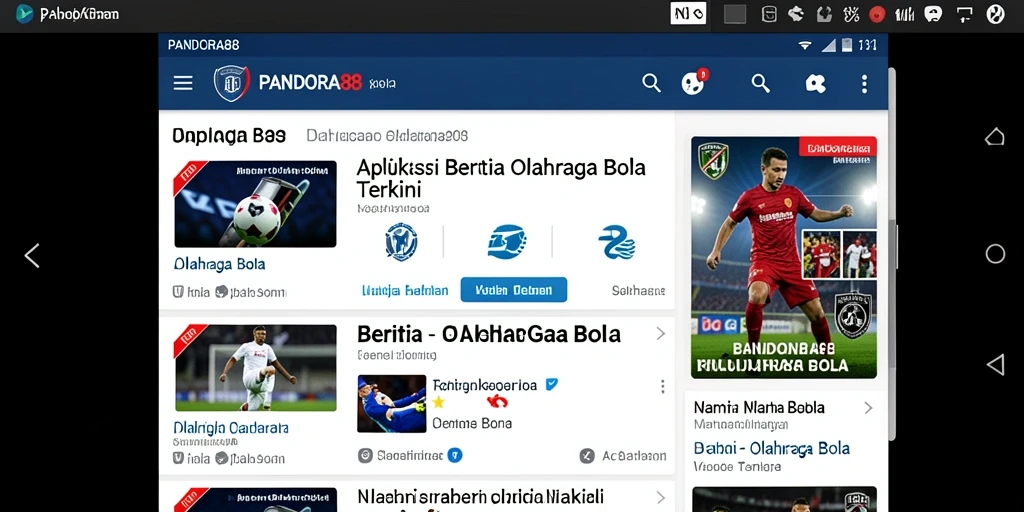Click the blue round badge after Sloaetirinac

[455, 456]
